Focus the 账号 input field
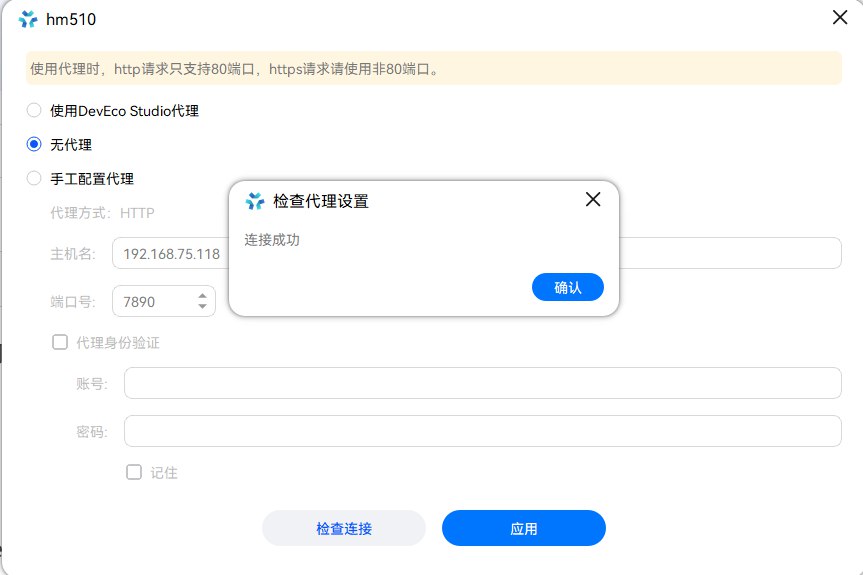 (x=482, y=383)
